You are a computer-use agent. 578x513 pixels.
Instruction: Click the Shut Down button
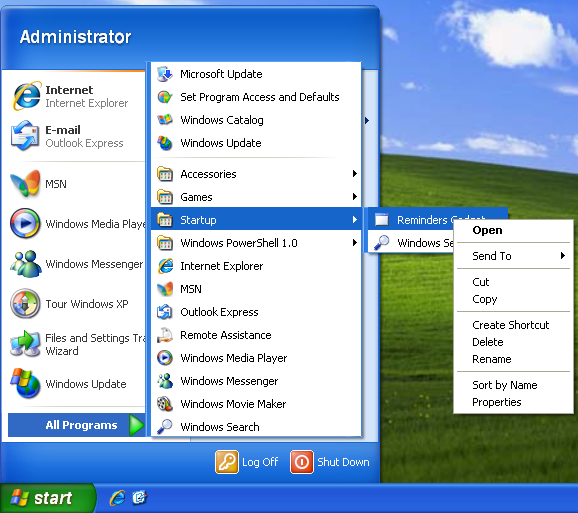330,462
